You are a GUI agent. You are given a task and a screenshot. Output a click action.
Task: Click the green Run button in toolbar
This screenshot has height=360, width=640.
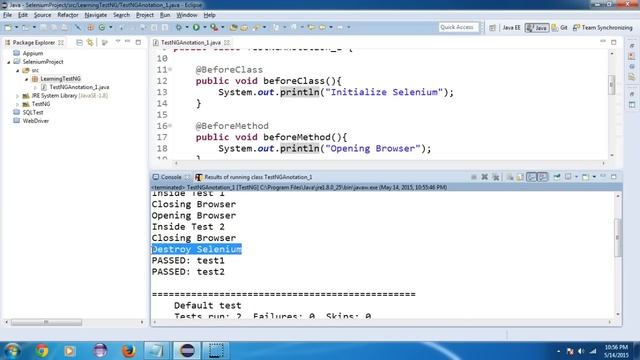click(196, 27)
